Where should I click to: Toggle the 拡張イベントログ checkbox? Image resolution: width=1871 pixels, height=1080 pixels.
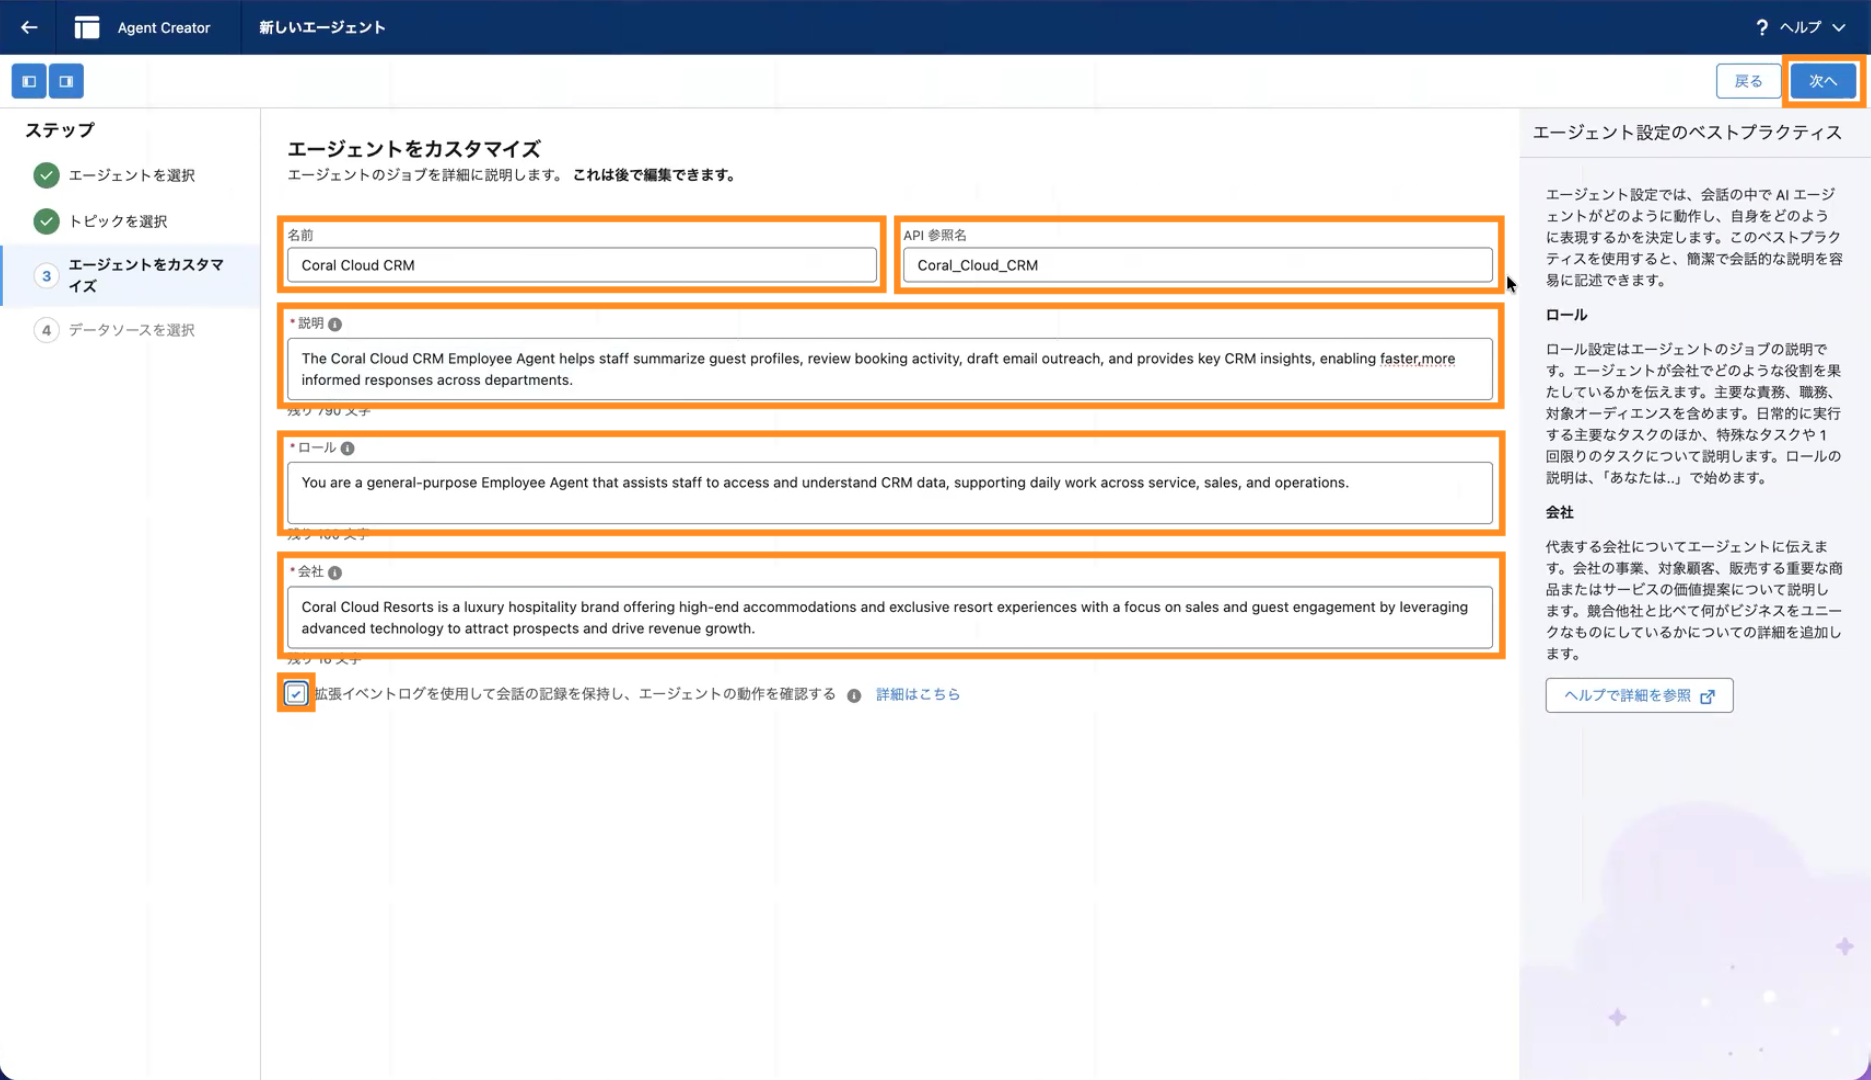[x=296, y=693]
